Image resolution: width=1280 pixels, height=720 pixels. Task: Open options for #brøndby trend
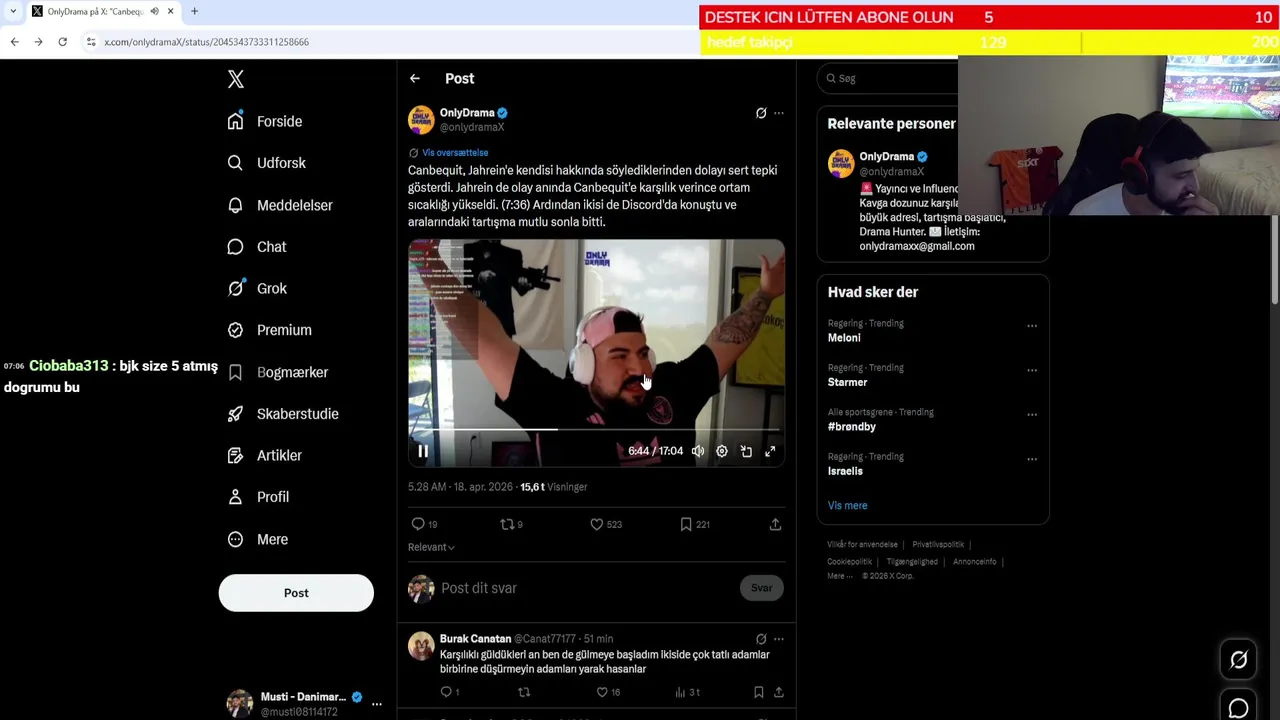(x=1032, y=415)
